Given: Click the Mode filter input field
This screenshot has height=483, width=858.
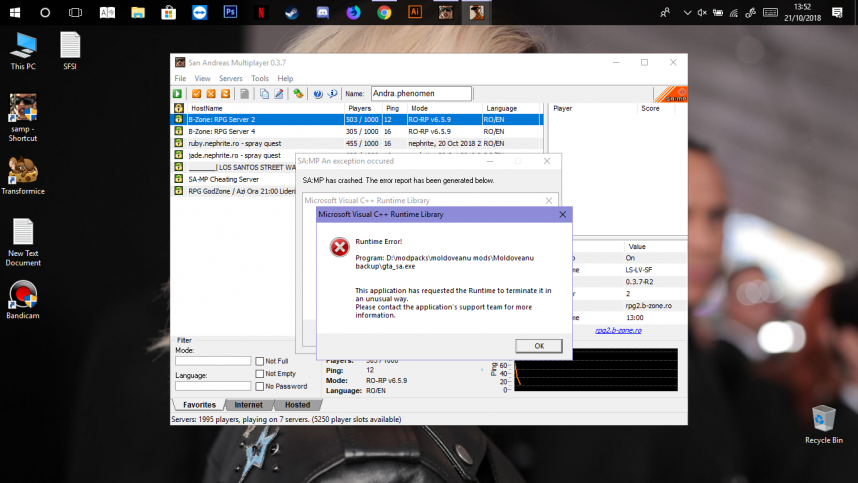Looking at the screenshot, I should 213,361.
